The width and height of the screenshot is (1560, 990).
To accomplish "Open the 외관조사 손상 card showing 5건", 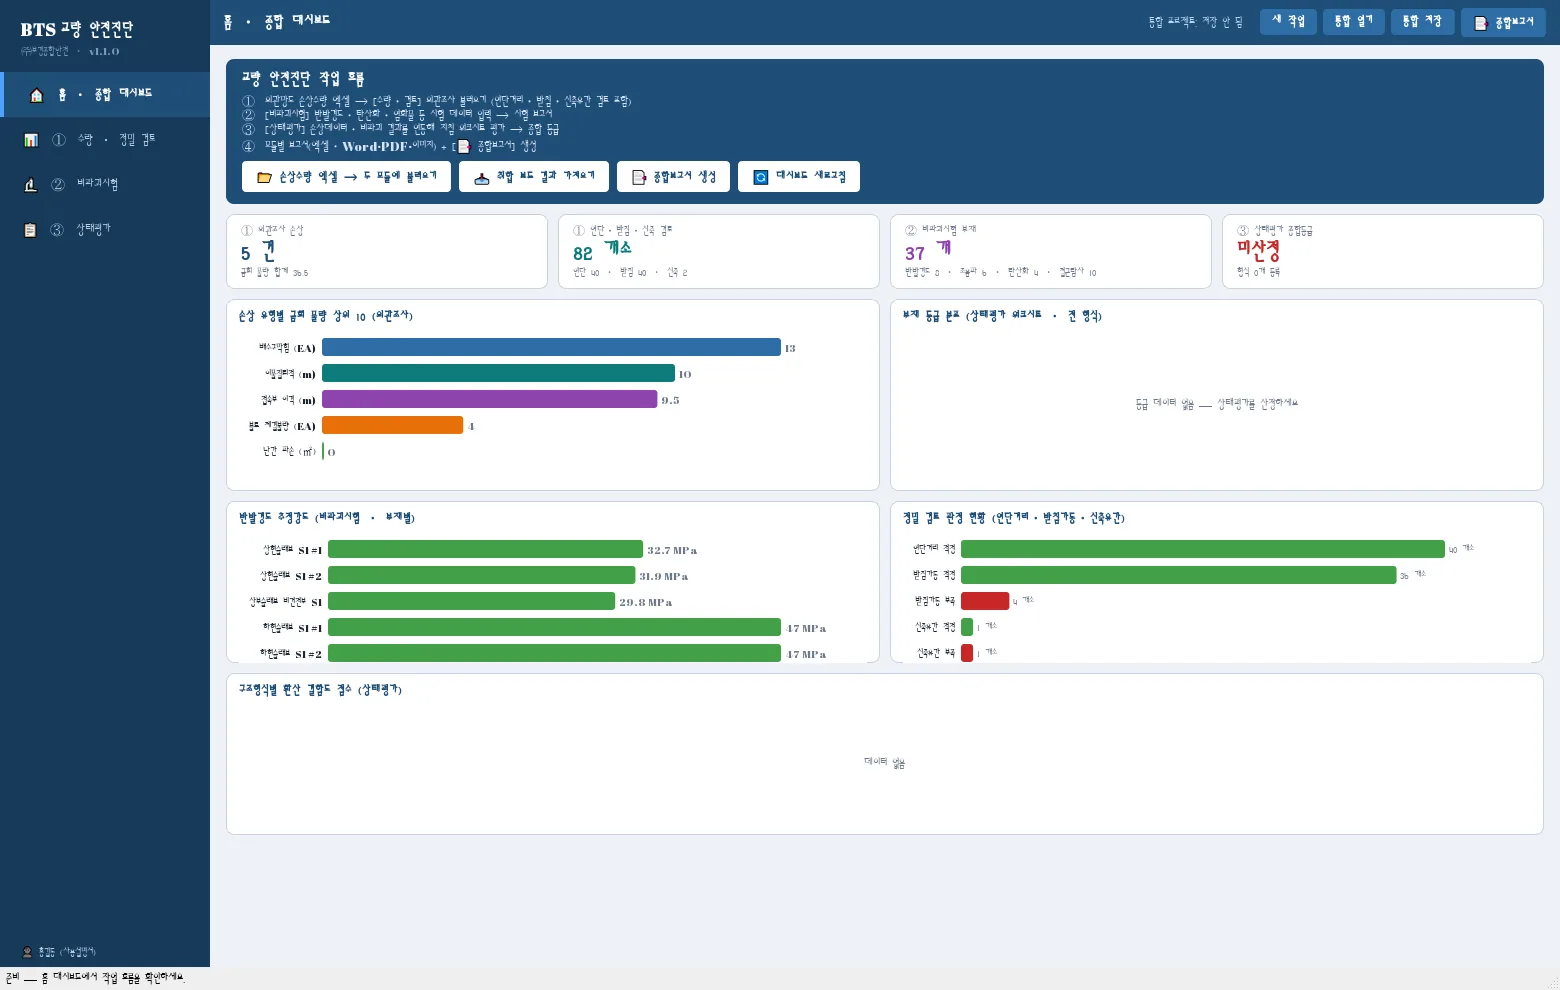I will (387, 251).
